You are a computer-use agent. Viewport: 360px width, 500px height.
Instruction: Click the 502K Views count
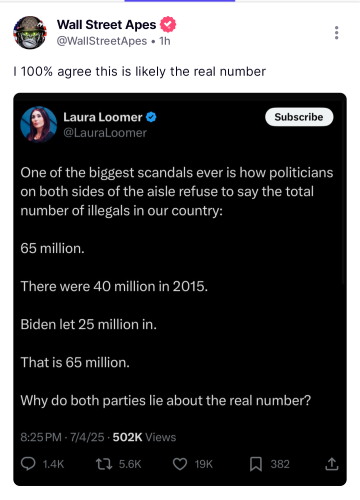[144, 437]
